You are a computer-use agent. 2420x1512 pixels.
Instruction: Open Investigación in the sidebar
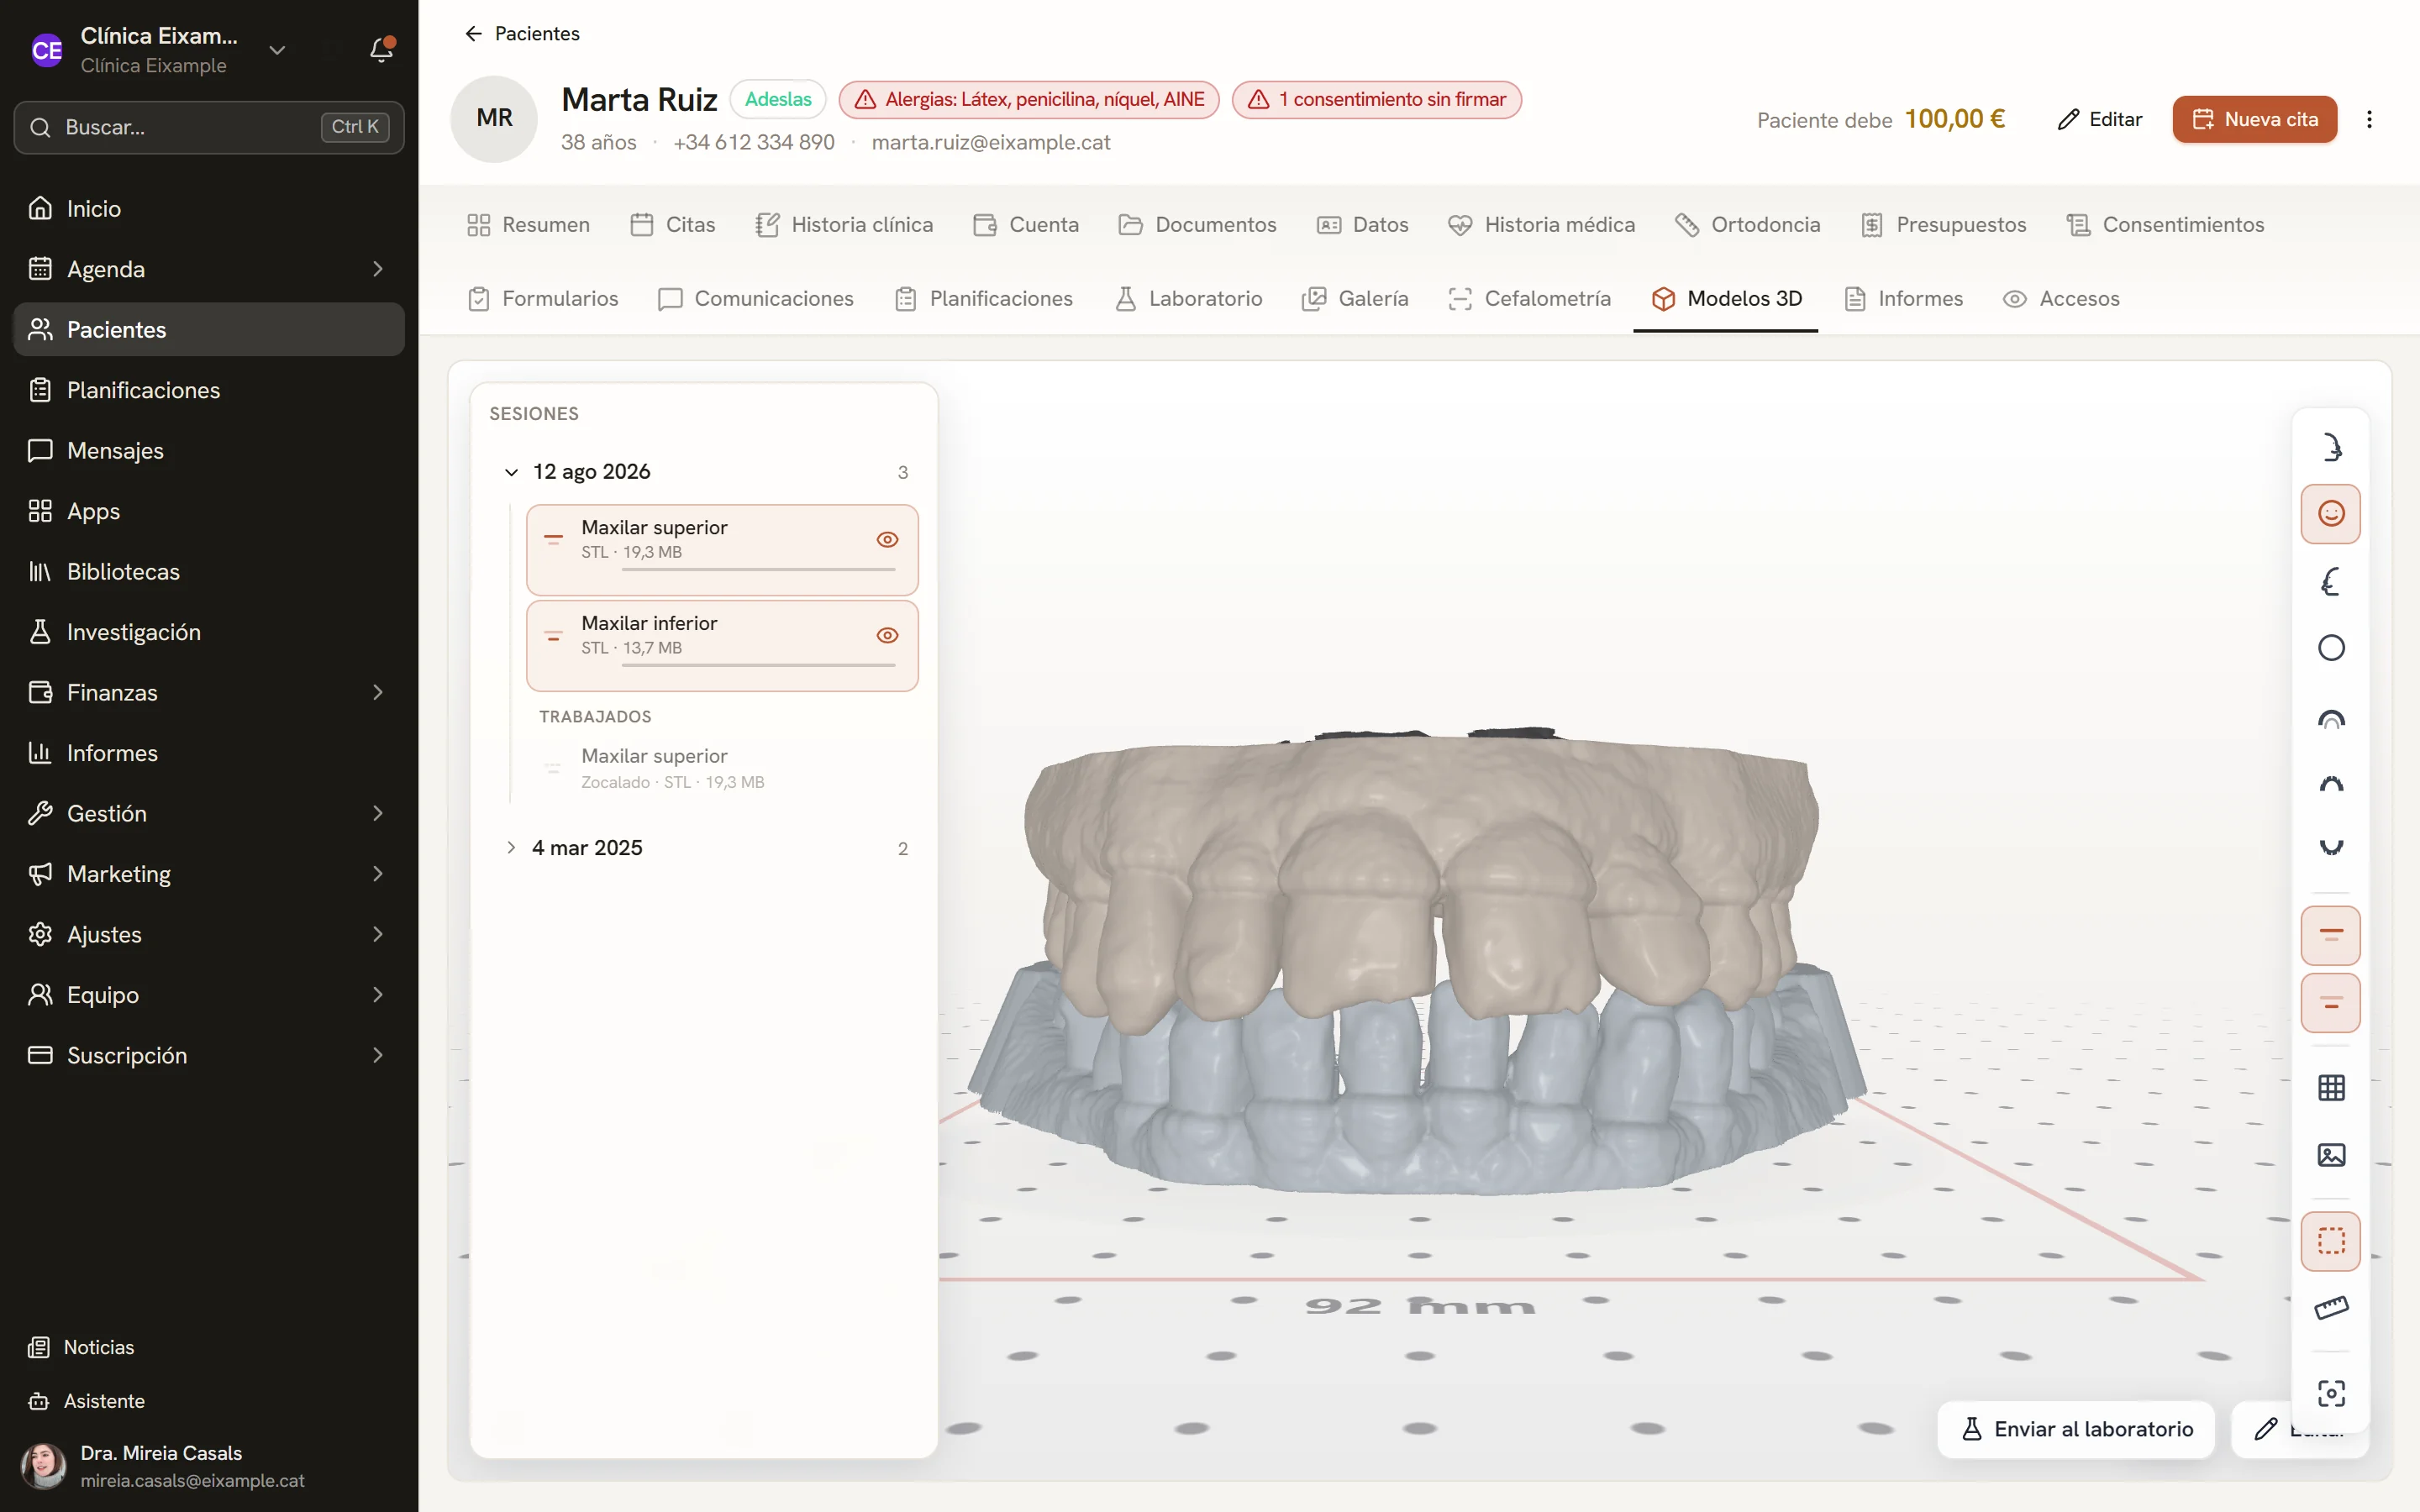tap(209, 632)
